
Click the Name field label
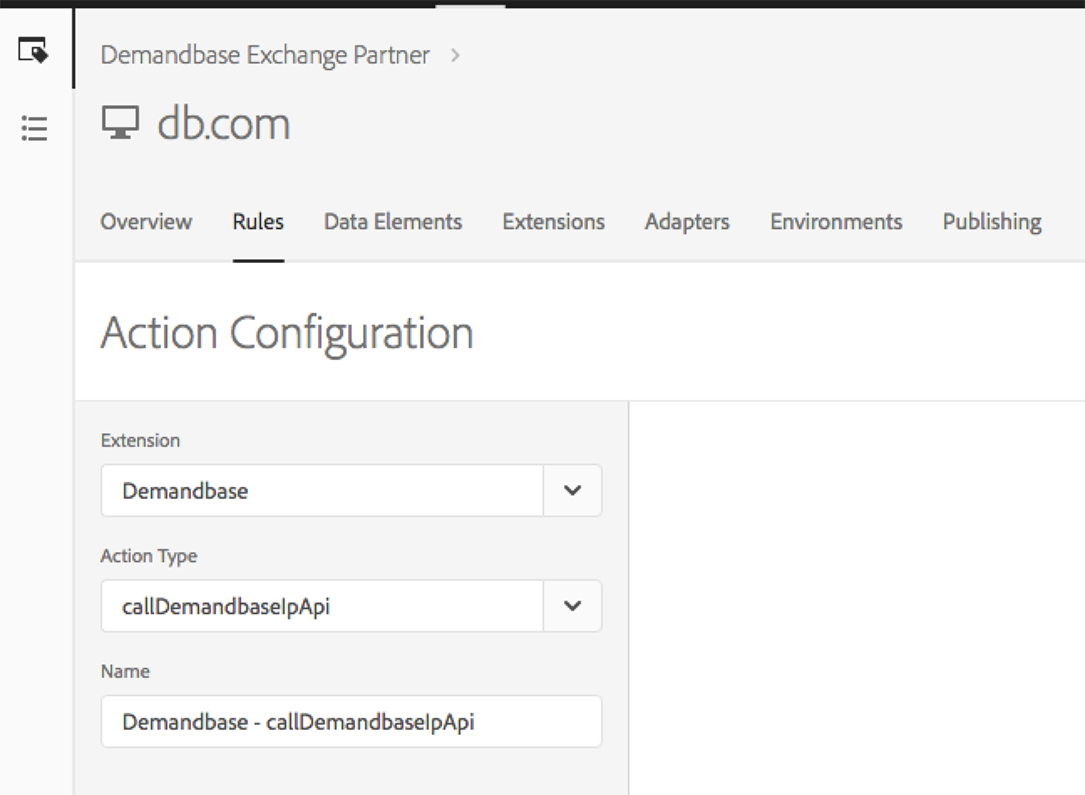(x=125, y=672)
